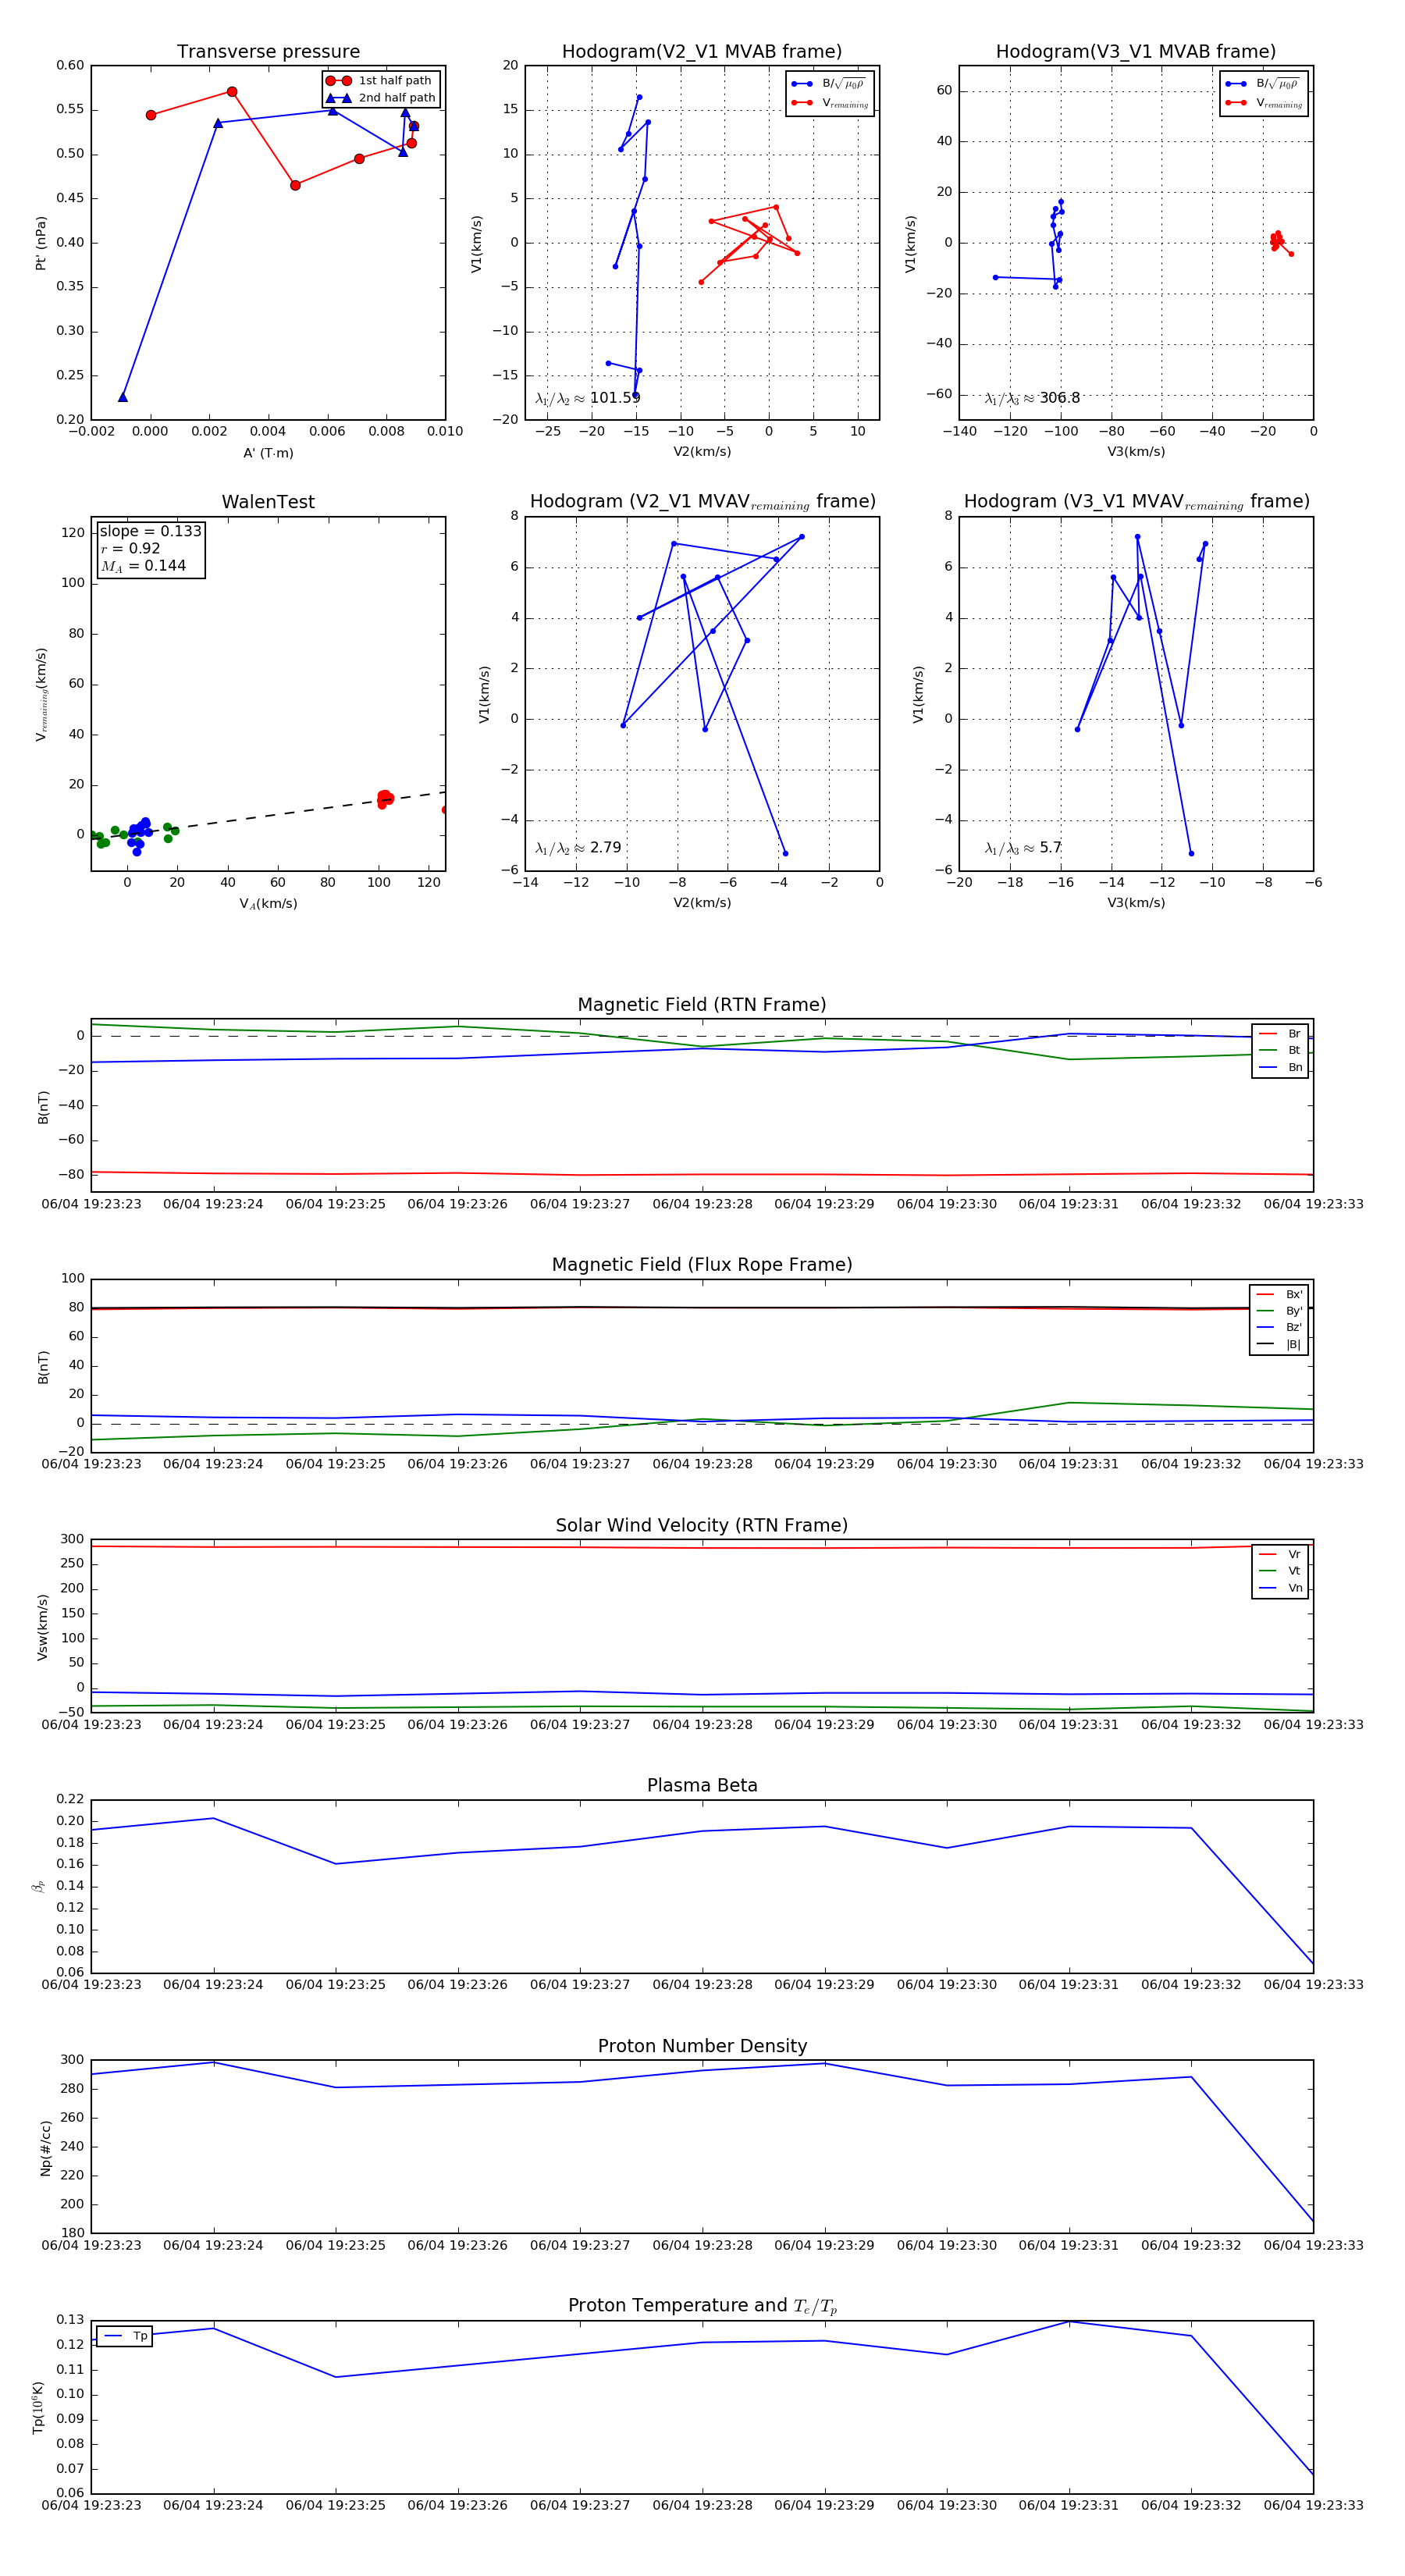This screenshot has width=1405, height=2576.
Task: Select the 'Hodogram(V2_V1 MVAB frame)' title
Action: coord(702,52)
